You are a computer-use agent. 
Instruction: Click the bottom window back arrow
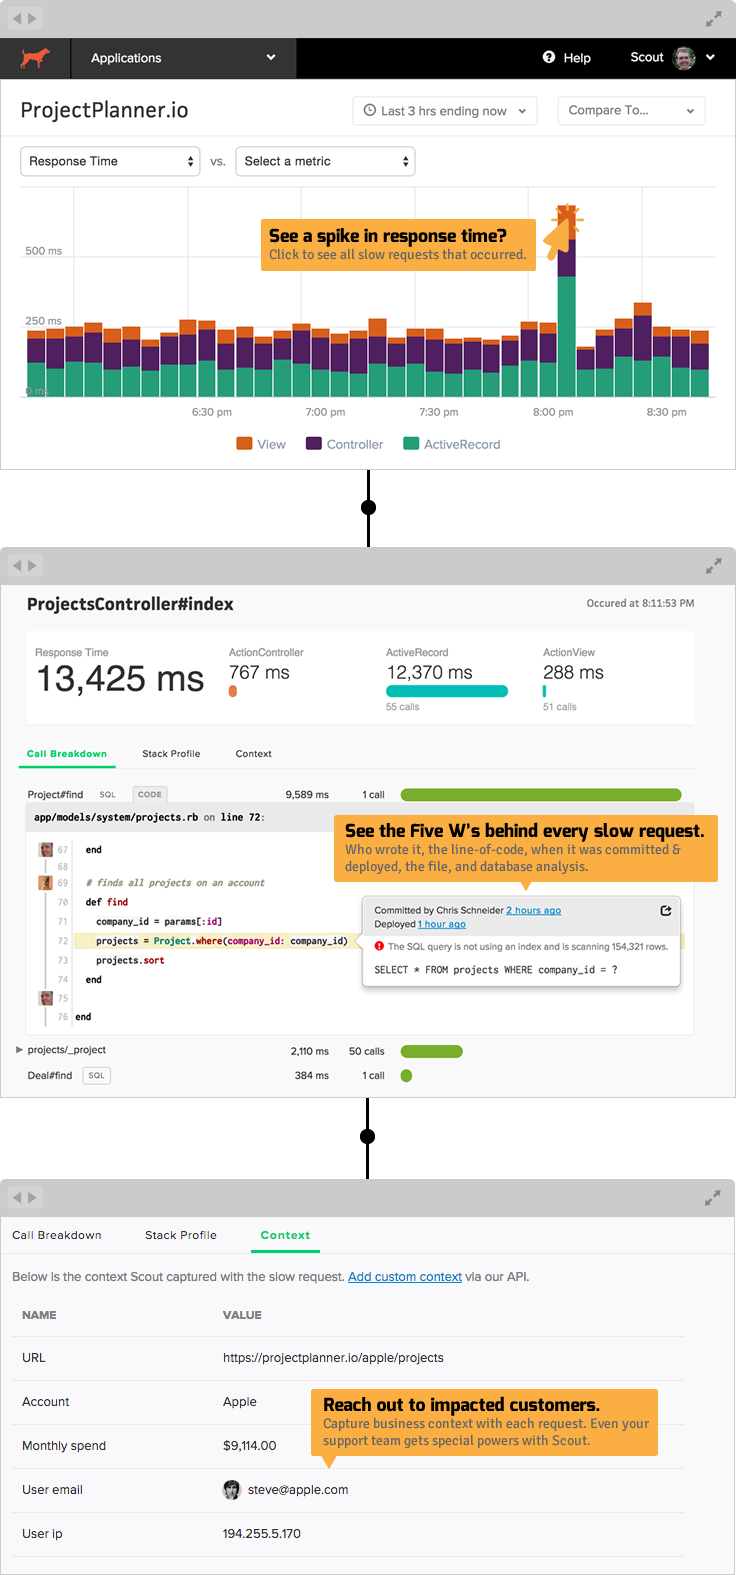(18, 1198)
